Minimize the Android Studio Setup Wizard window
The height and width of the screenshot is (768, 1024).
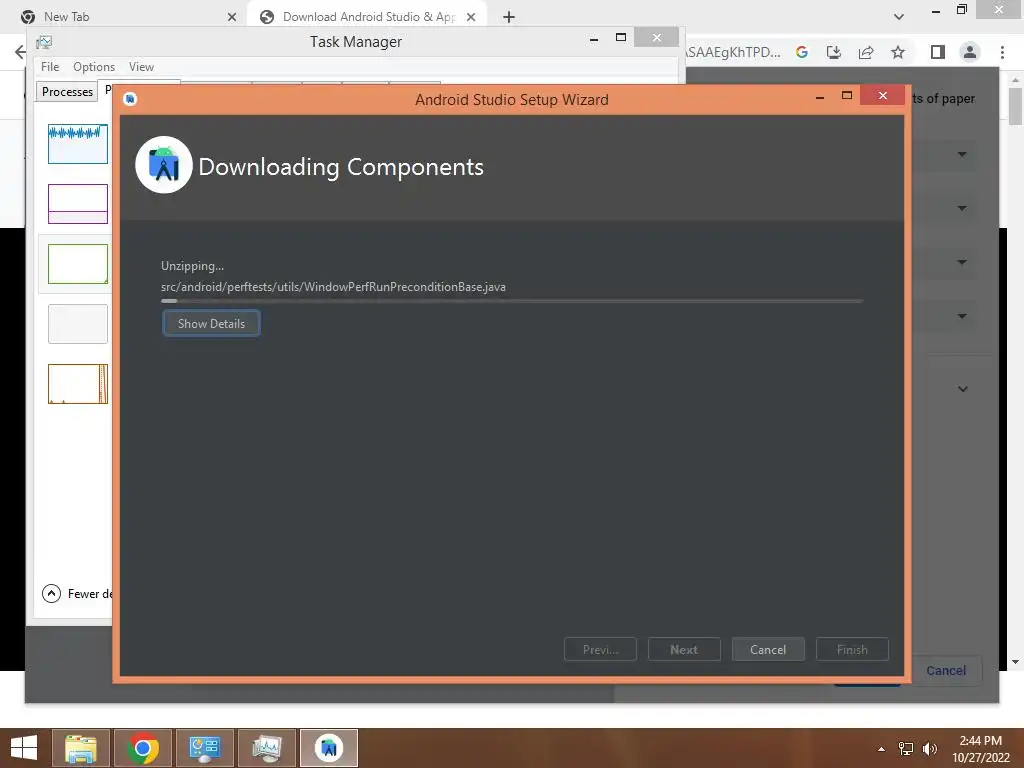[820, 97]
